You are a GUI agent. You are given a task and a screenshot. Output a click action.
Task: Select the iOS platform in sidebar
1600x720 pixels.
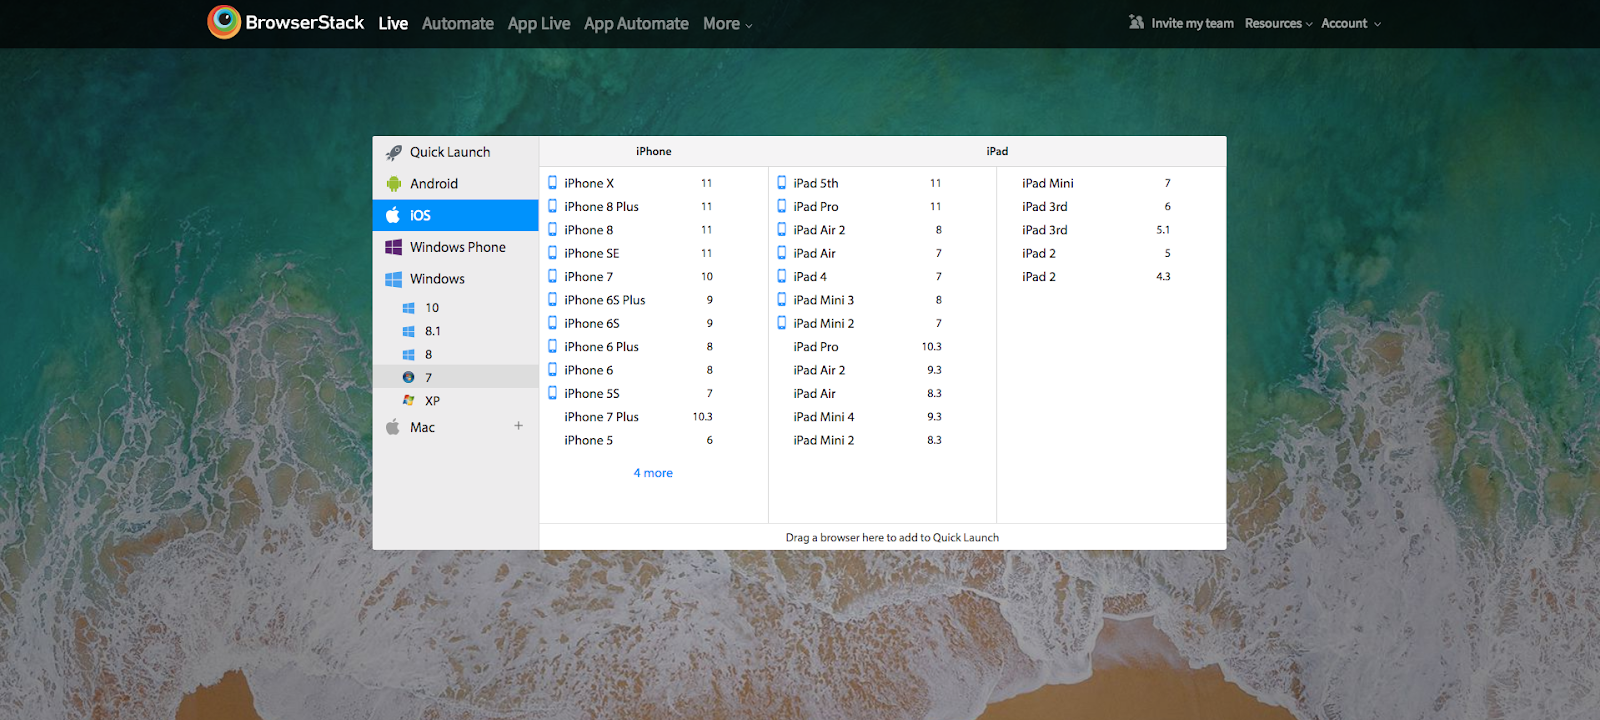[x=420, y=216]
